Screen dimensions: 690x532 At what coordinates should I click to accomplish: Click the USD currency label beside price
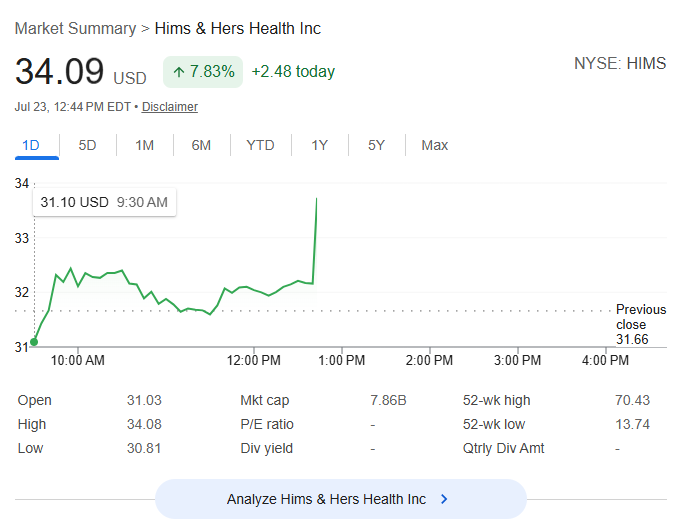click(x=130, y=78)
